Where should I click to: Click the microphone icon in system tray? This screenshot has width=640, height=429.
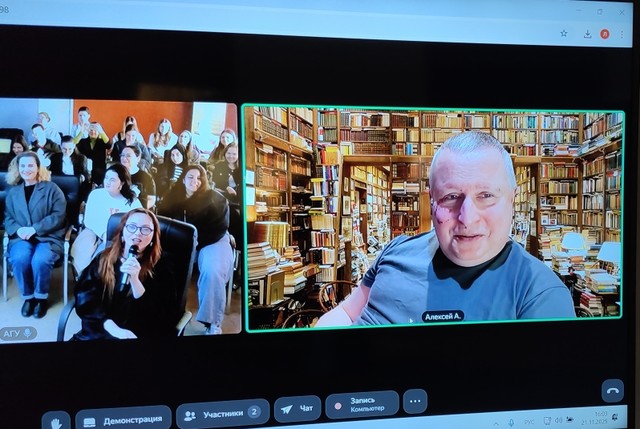pos(511,423)
